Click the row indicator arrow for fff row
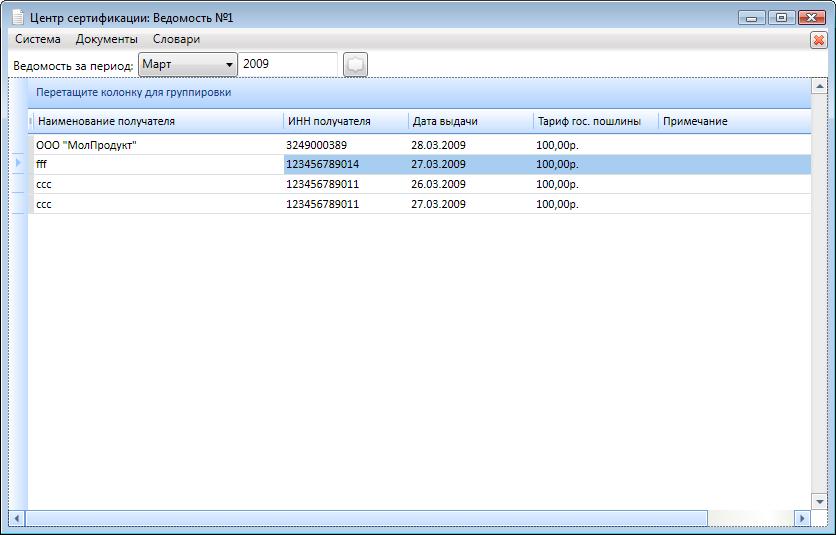 (19, 163)
